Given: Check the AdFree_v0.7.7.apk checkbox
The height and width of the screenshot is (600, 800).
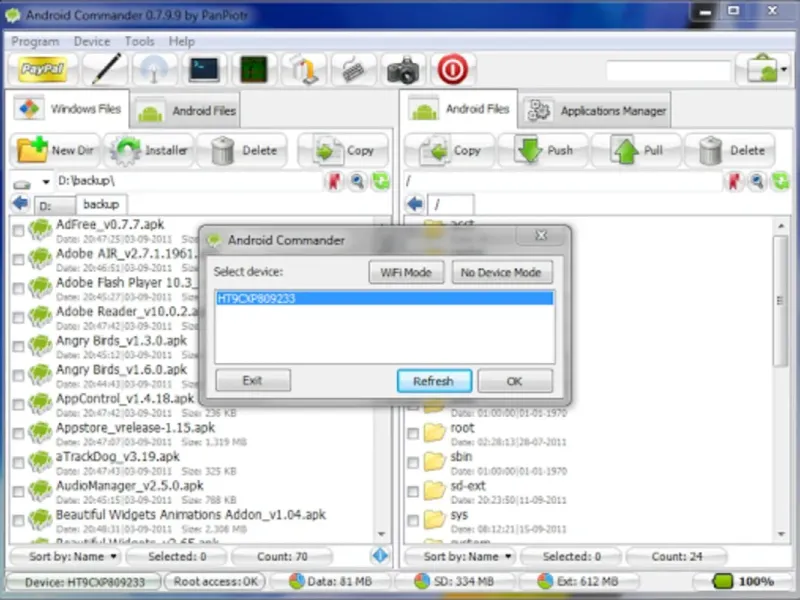Looking at the screenshot, I should 18,231.
